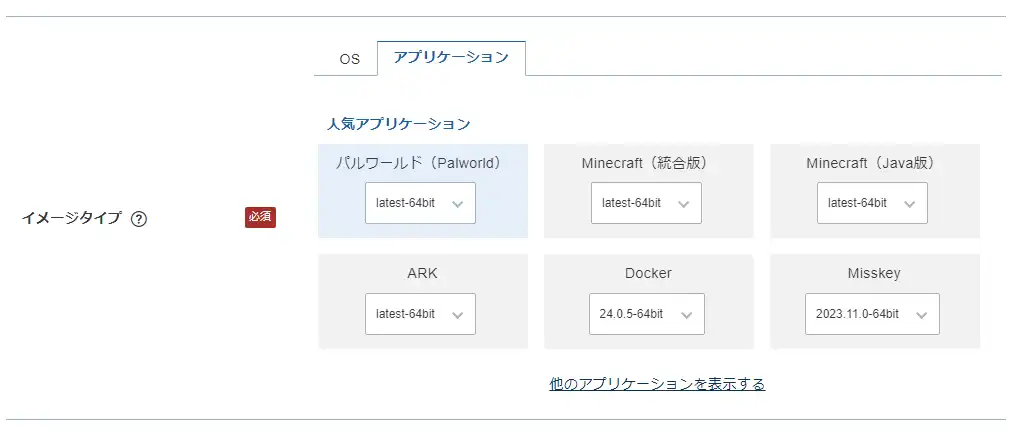Open the Minecraft (Java版) version dropdown
Viewport: 1017px width, 432px height.
872,203
